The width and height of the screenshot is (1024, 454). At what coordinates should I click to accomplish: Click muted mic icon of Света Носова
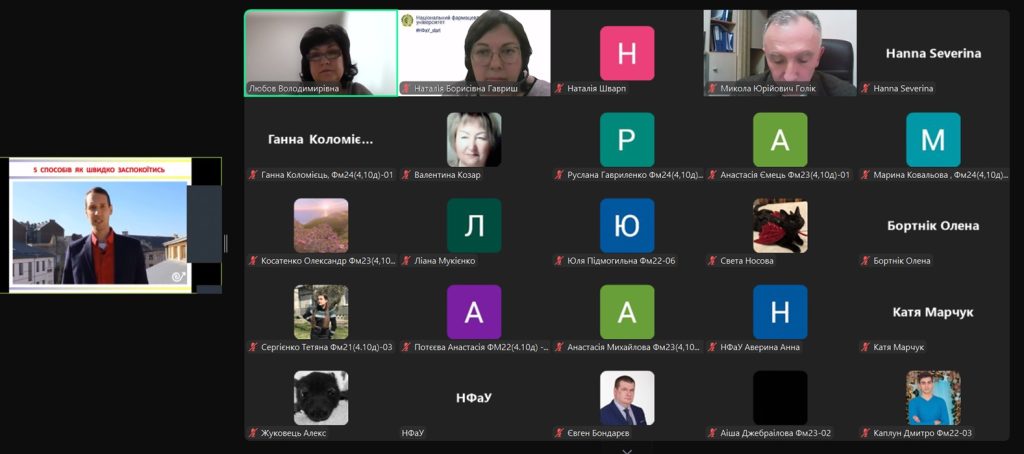coord(712,261)
